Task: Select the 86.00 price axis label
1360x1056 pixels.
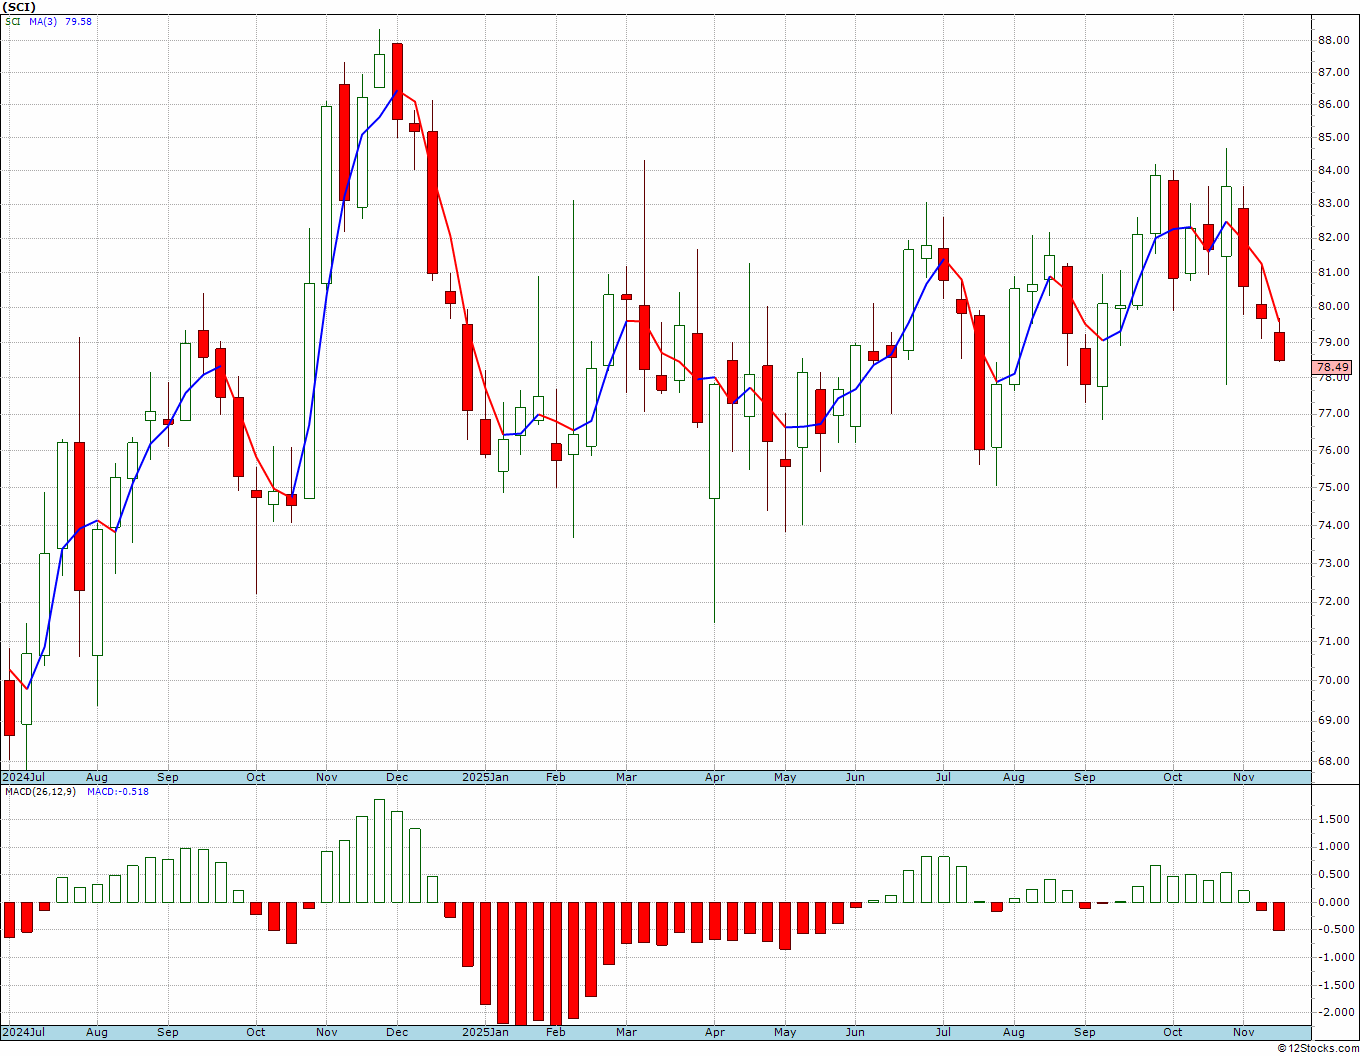Action: (1333, 105)
